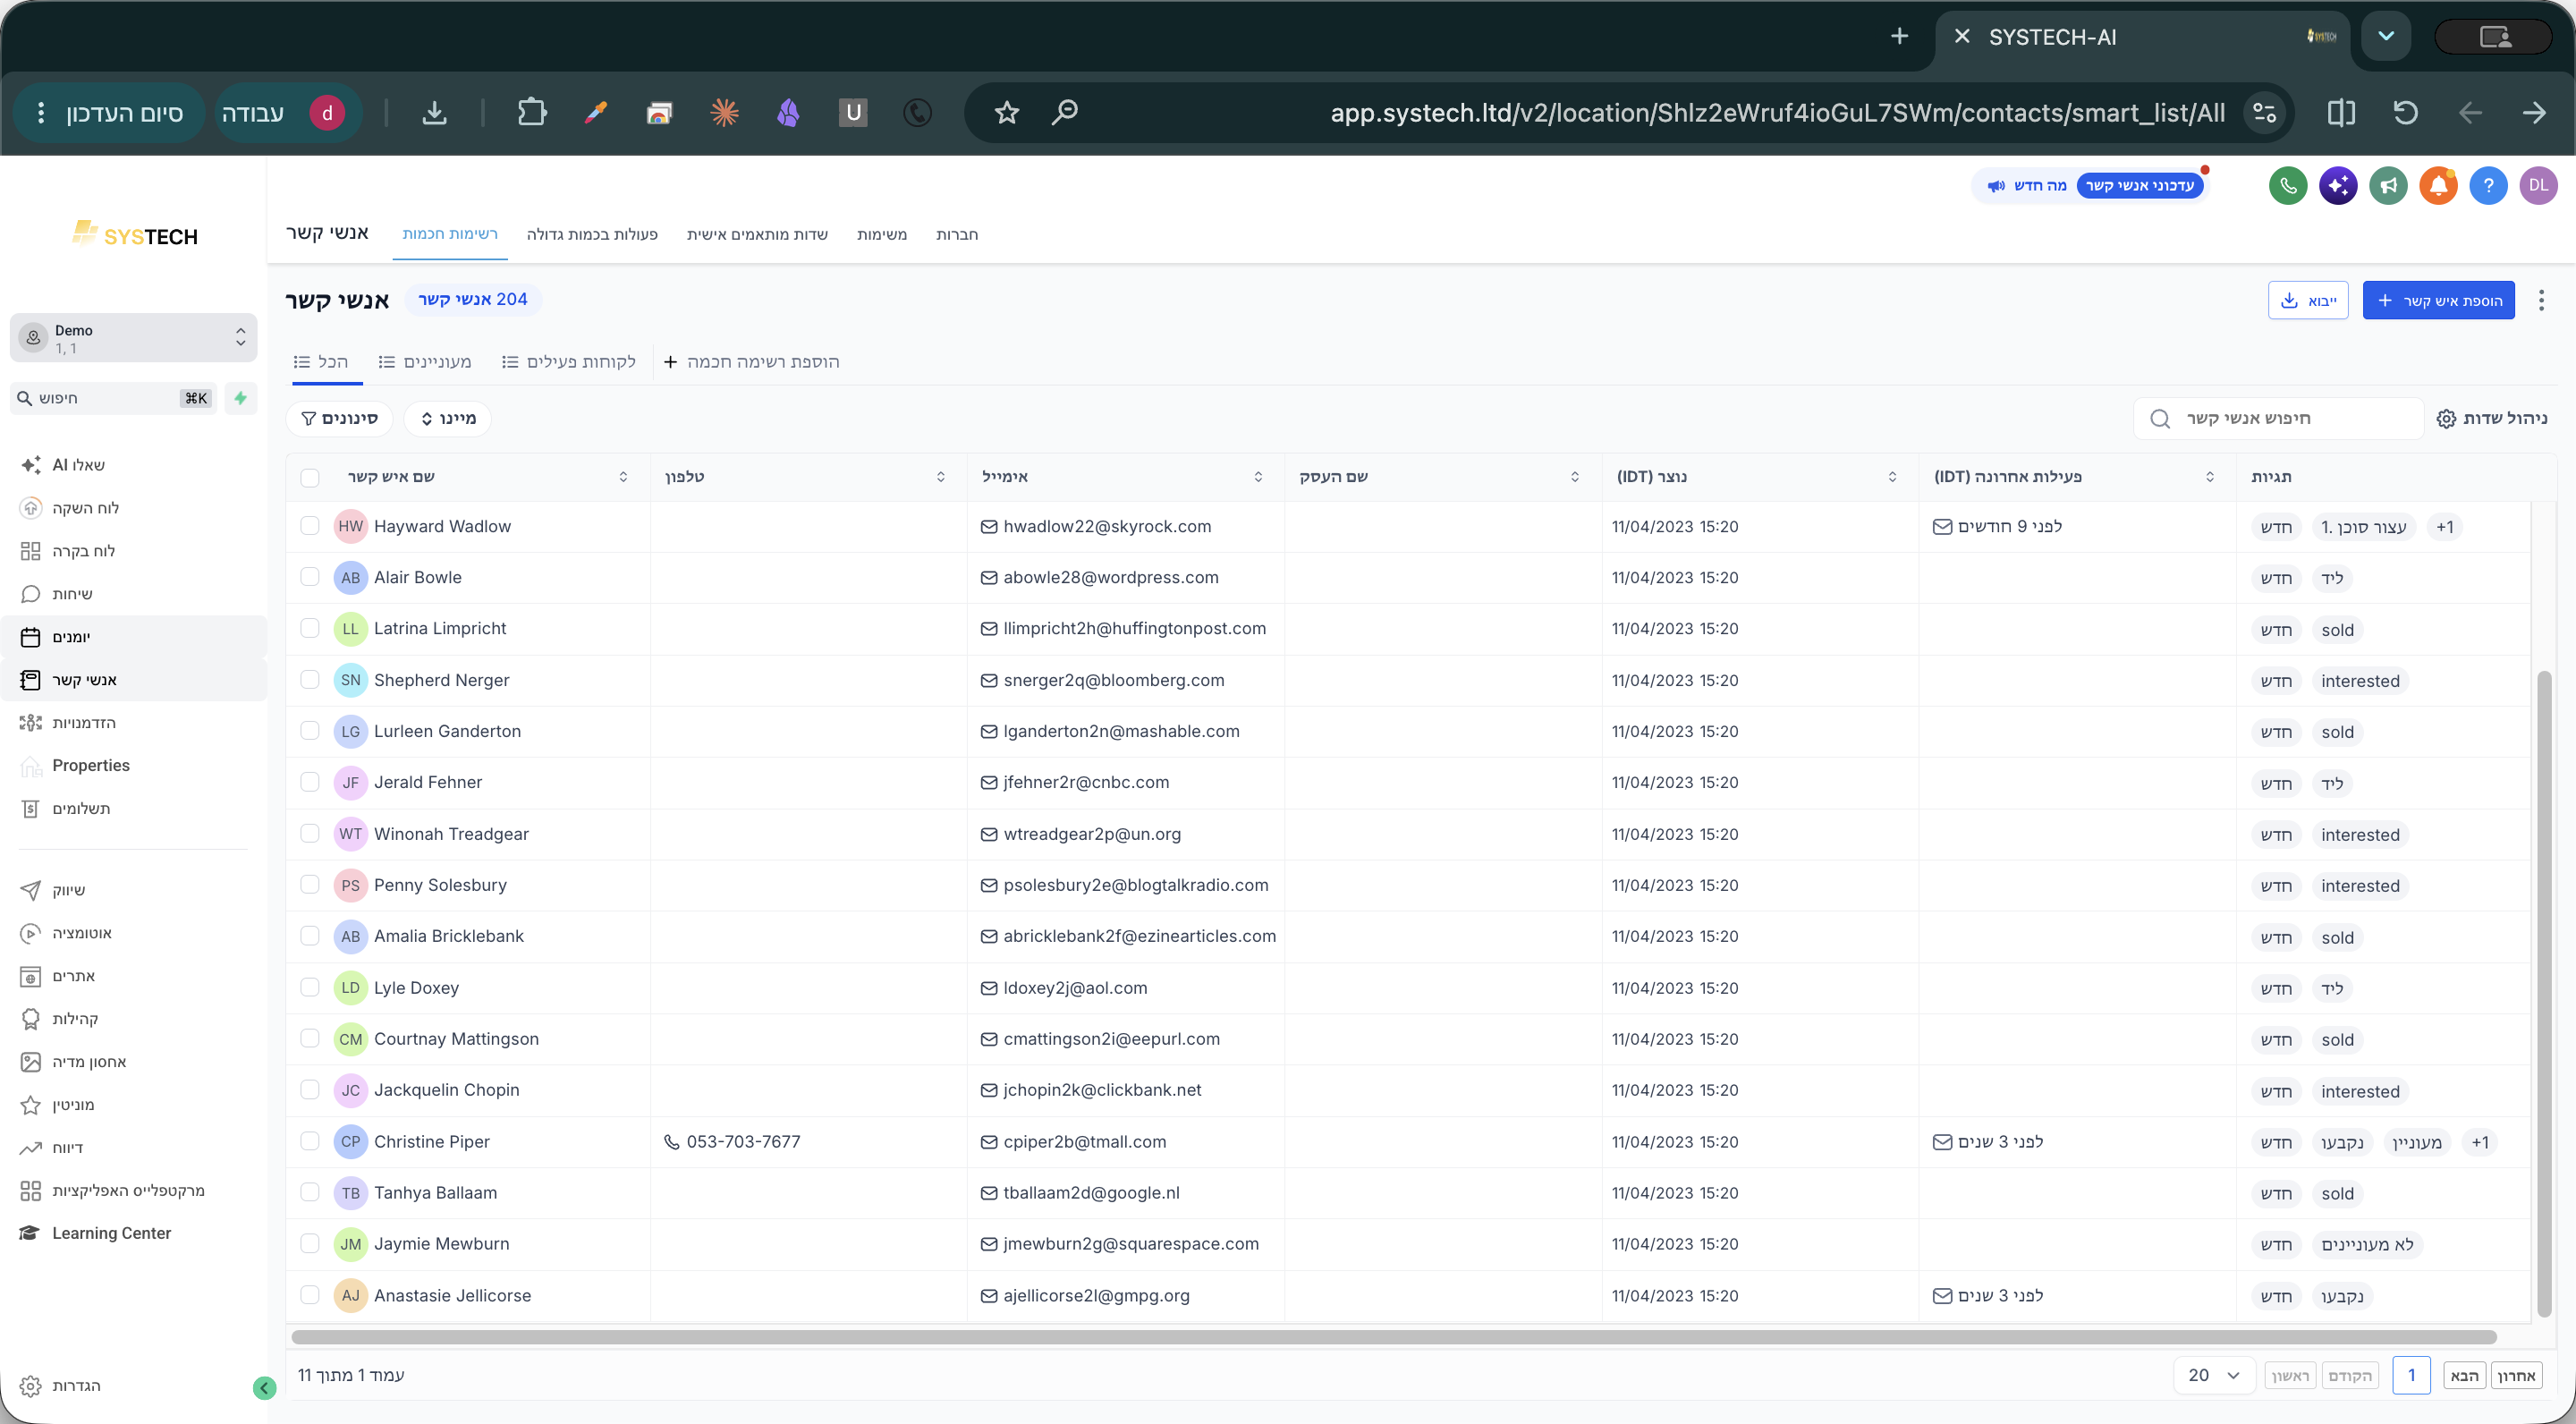2576x1424 pixels.
Task: Switch to שדות מותאמים אישית tab
Action: point(757,234)
